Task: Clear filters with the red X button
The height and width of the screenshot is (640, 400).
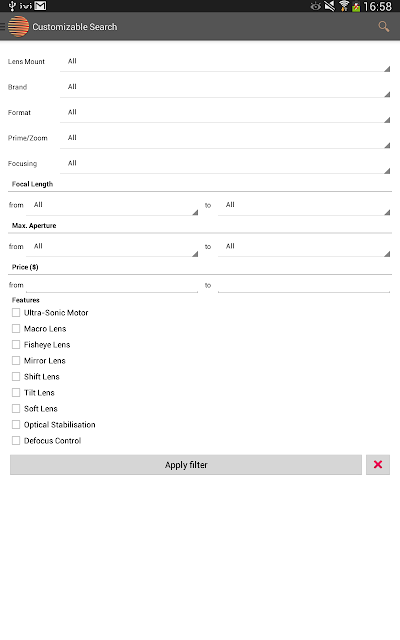Action: 378,464
